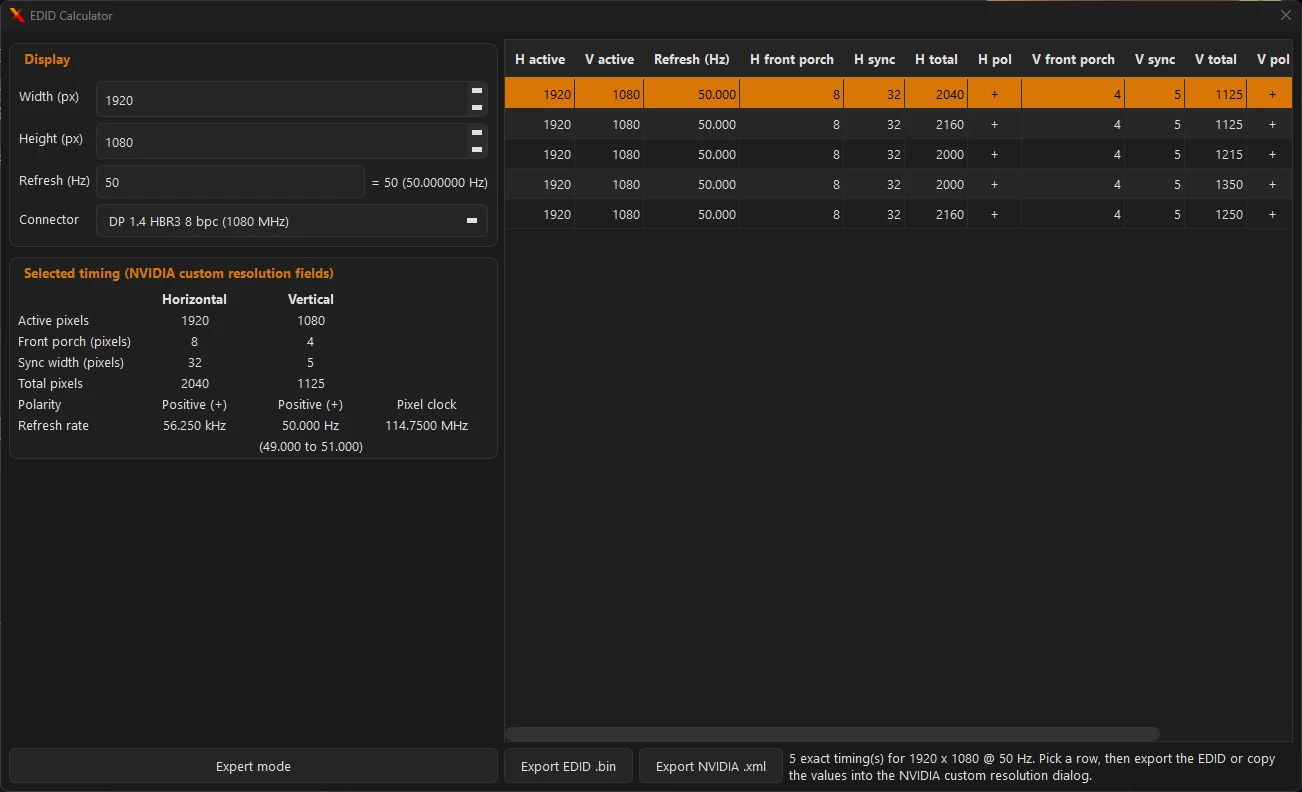The height and width of the screenshot is (792, 1302).
Task: Sort by H total column header
Action: coord(936,59)
